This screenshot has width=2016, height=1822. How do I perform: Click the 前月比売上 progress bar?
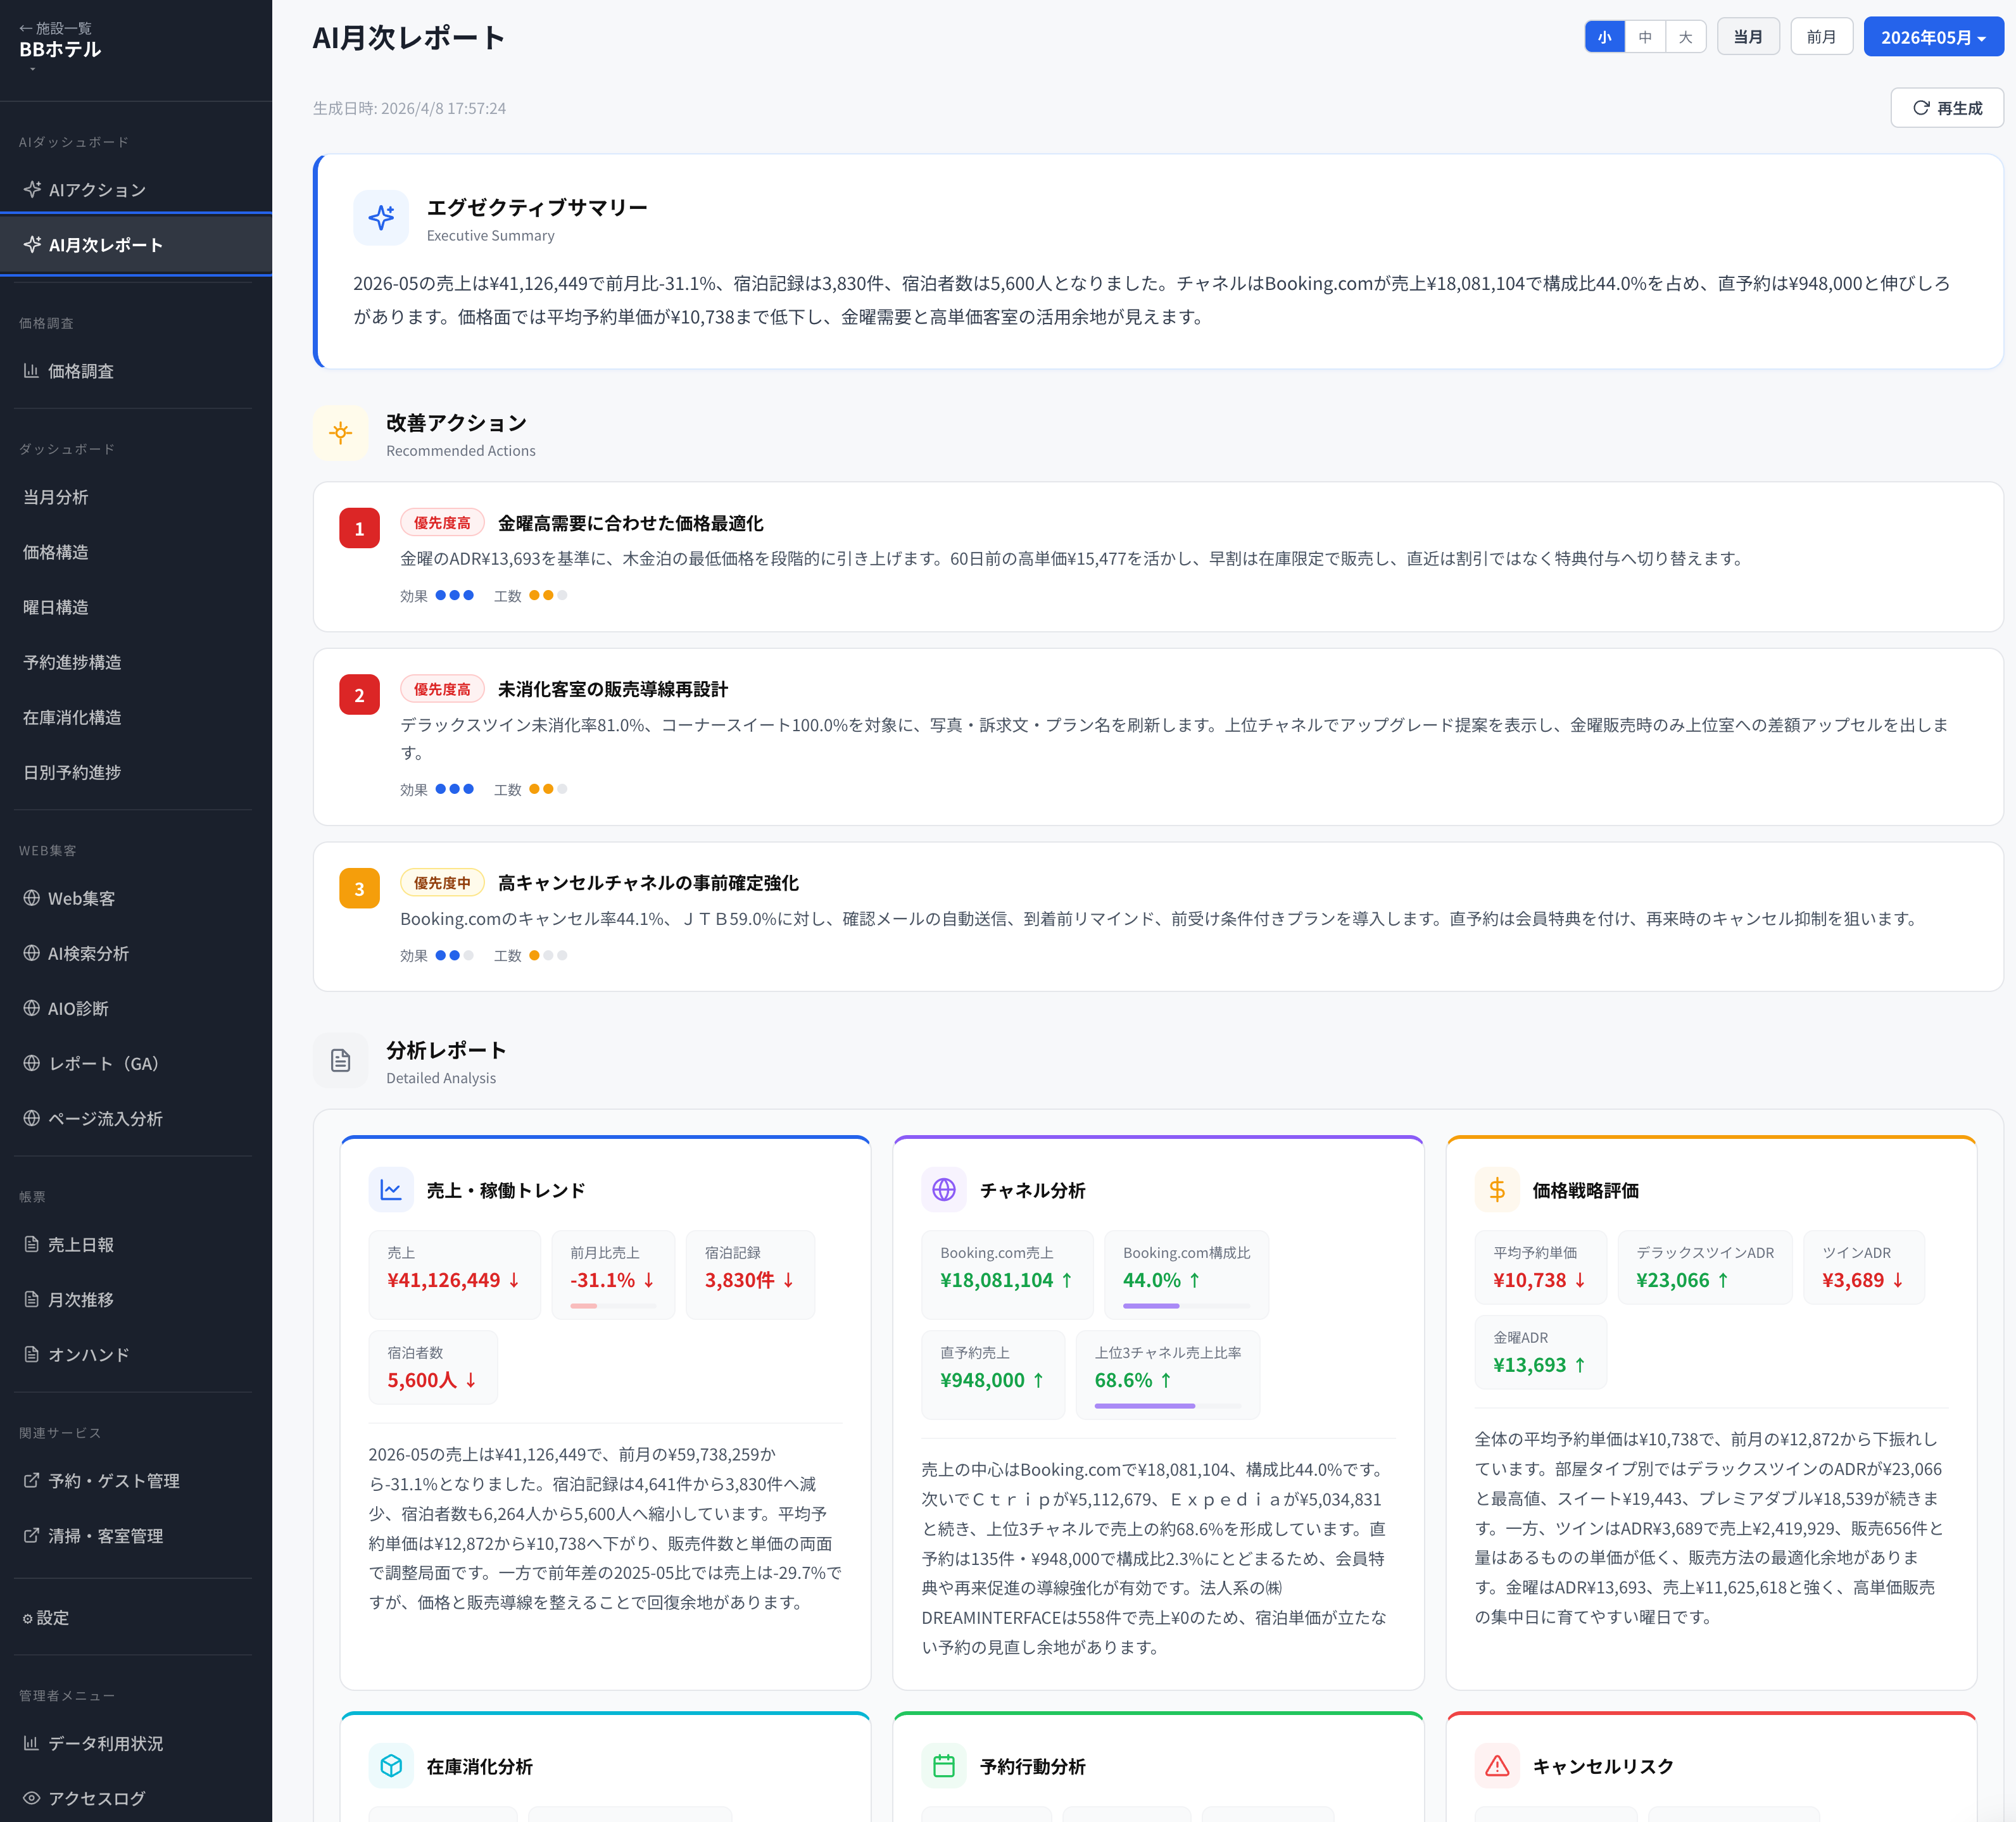[x=613, y=1305]
